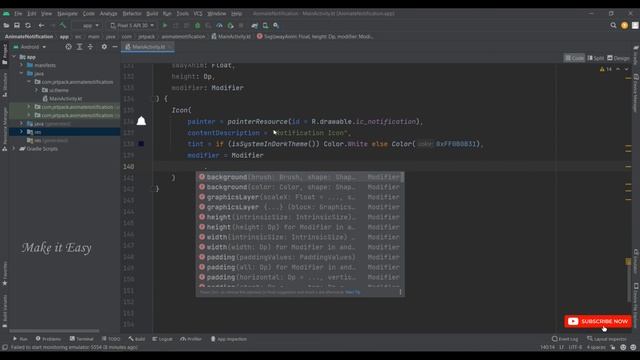Open the Navigate menu
Image resolution: width=640 pixels, height=360 pixels.
click(67, 13)
